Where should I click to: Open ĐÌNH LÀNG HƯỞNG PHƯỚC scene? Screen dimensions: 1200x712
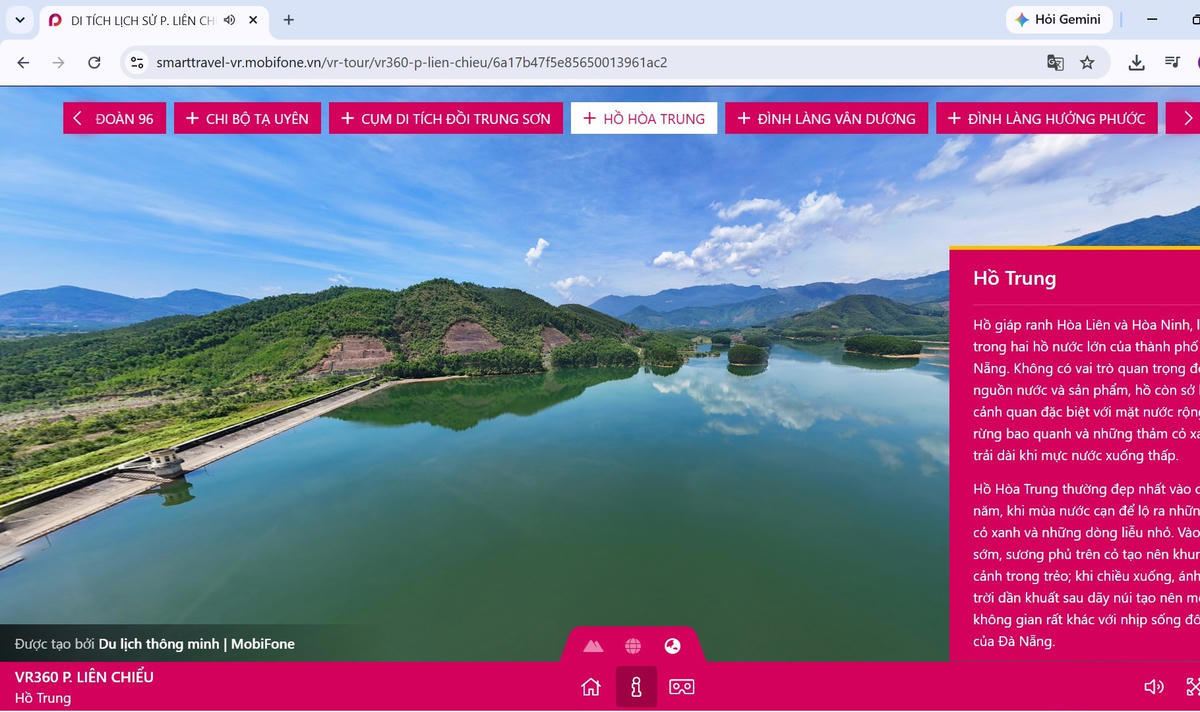(1047, 118)
